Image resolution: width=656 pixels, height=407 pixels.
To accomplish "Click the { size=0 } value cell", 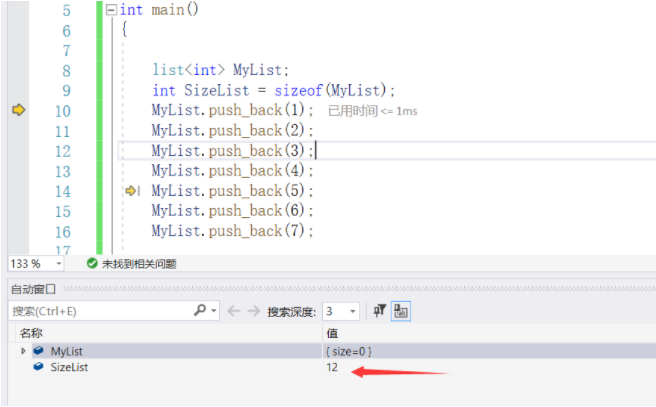I will 348,351.
